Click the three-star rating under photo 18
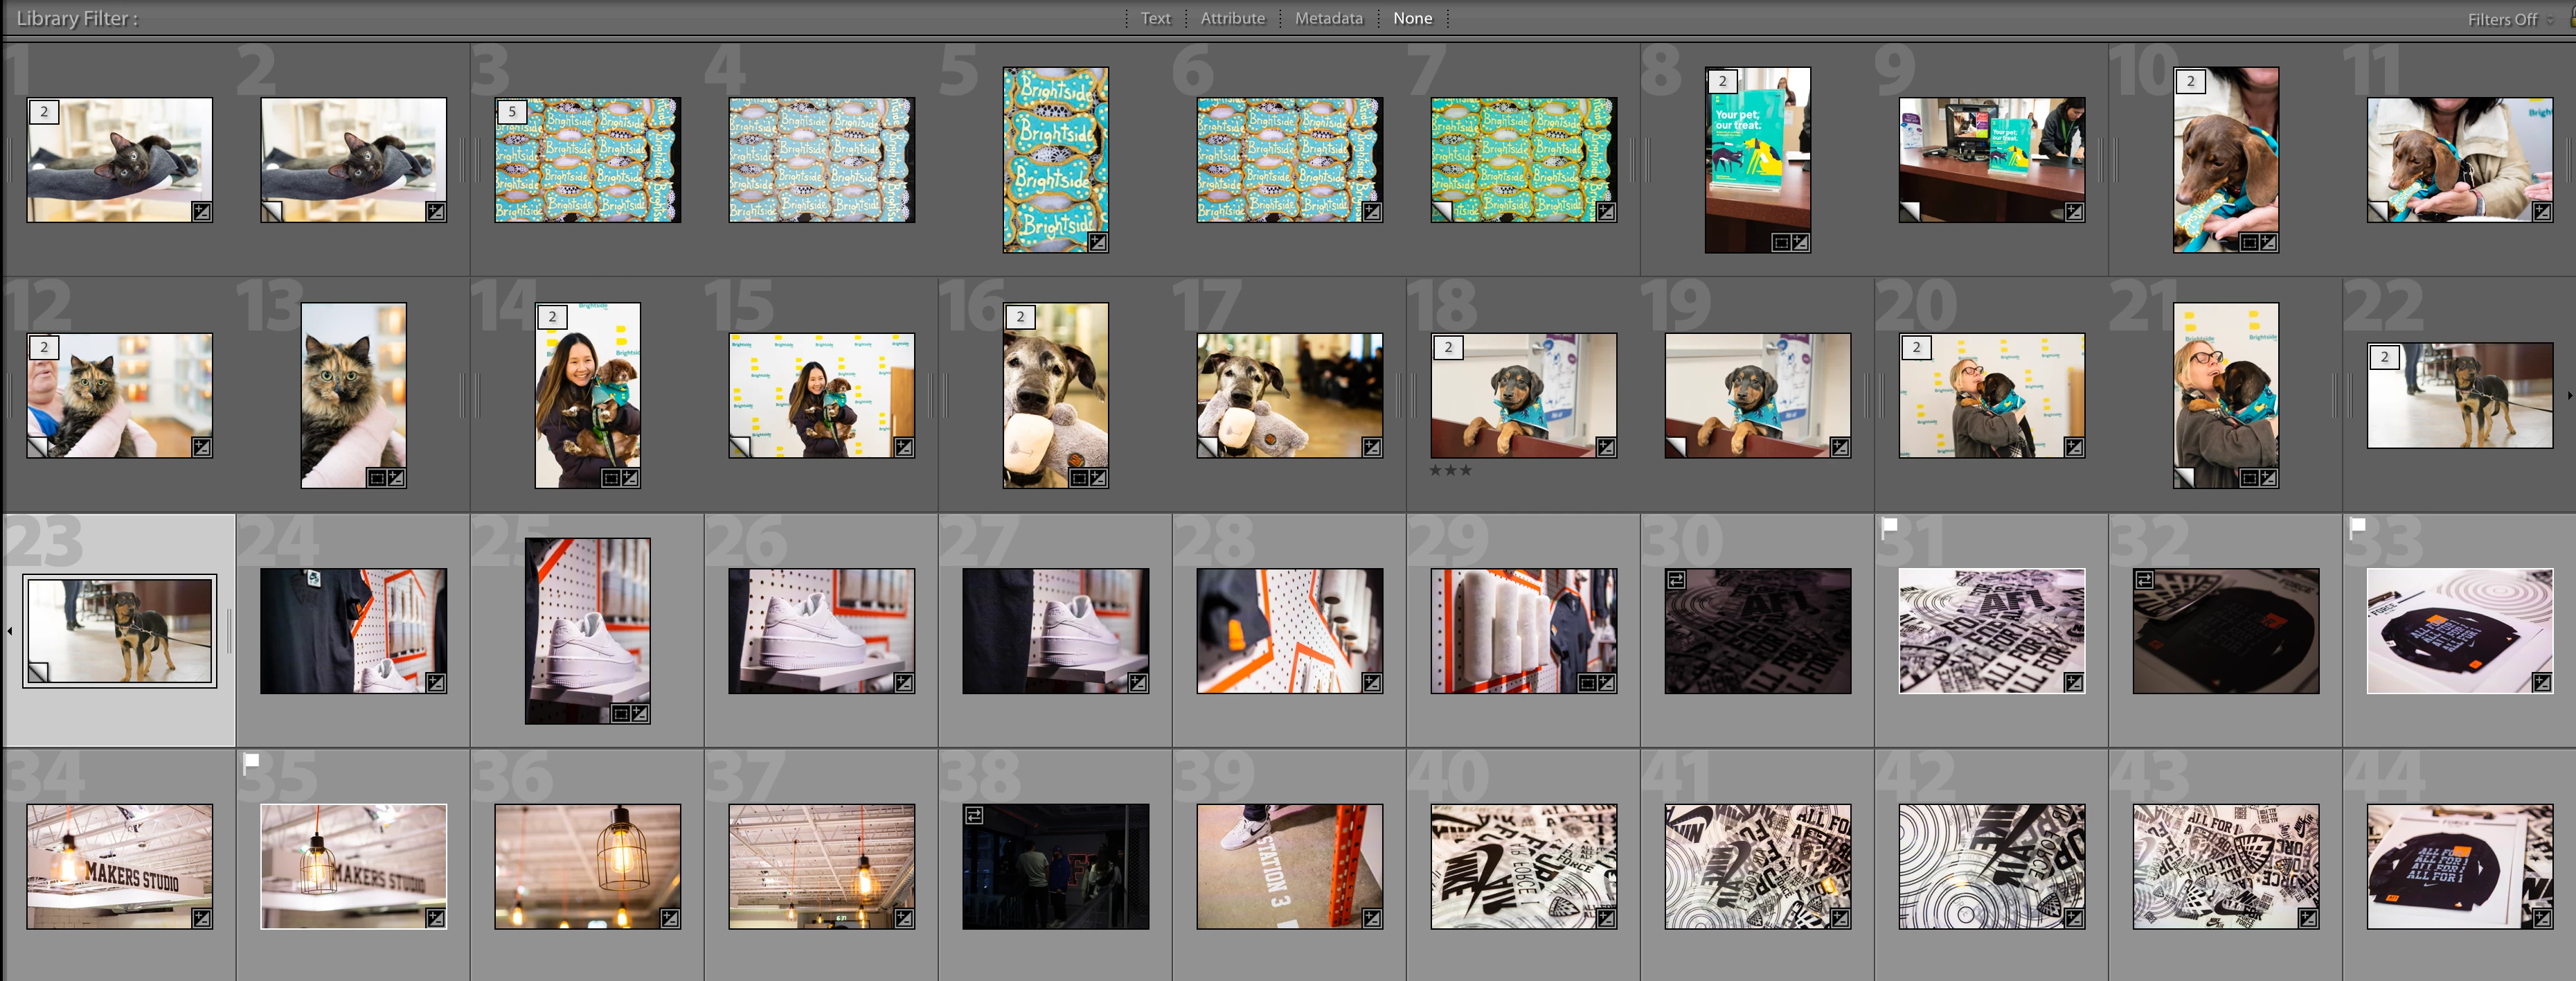The height and width of the screenshot is (981, 2576). tap(1450, 470)
